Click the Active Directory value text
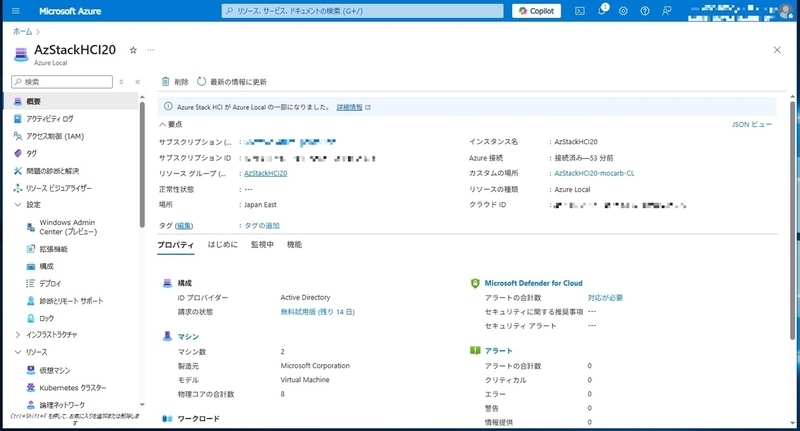Viewport: 800px width, 431px height. click(x=305, y=297)
